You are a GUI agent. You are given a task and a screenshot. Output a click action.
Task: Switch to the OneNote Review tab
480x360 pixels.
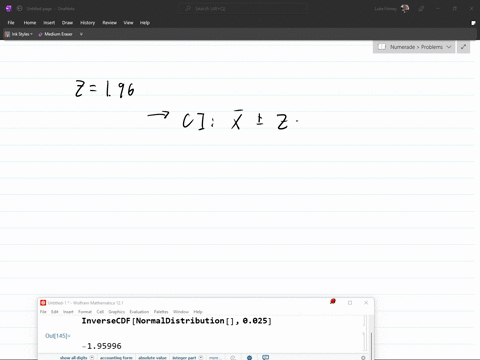tap(110, 23)
